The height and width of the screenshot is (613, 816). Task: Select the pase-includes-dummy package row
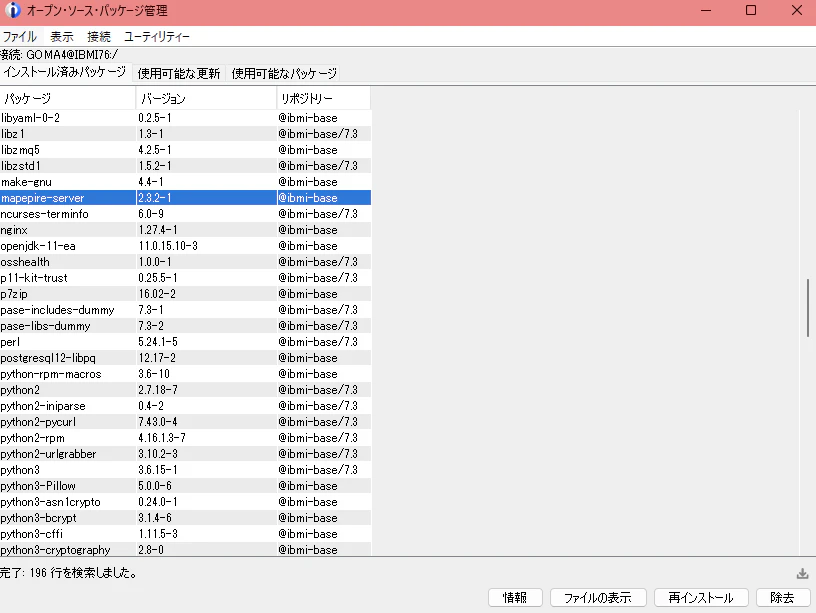185,310
